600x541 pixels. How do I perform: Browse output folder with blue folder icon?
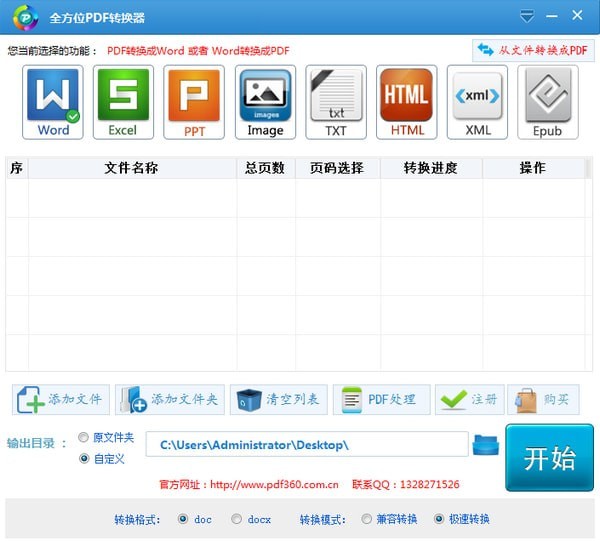click(x=486, y=444)
